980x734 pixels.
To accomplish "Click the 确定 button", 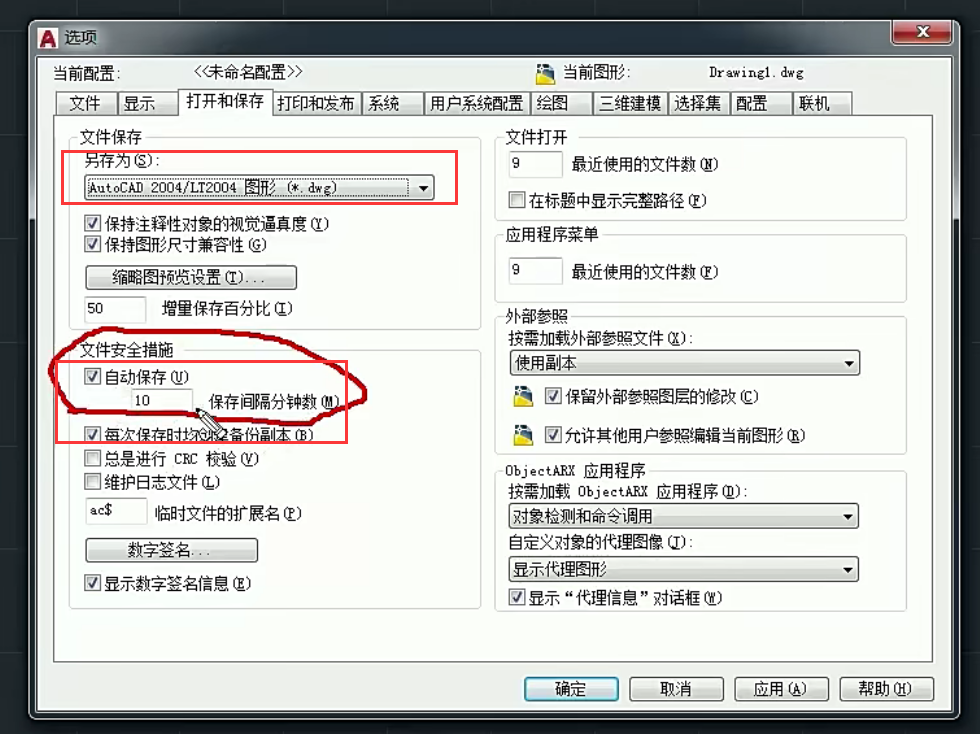I will (x=571, y=689).
